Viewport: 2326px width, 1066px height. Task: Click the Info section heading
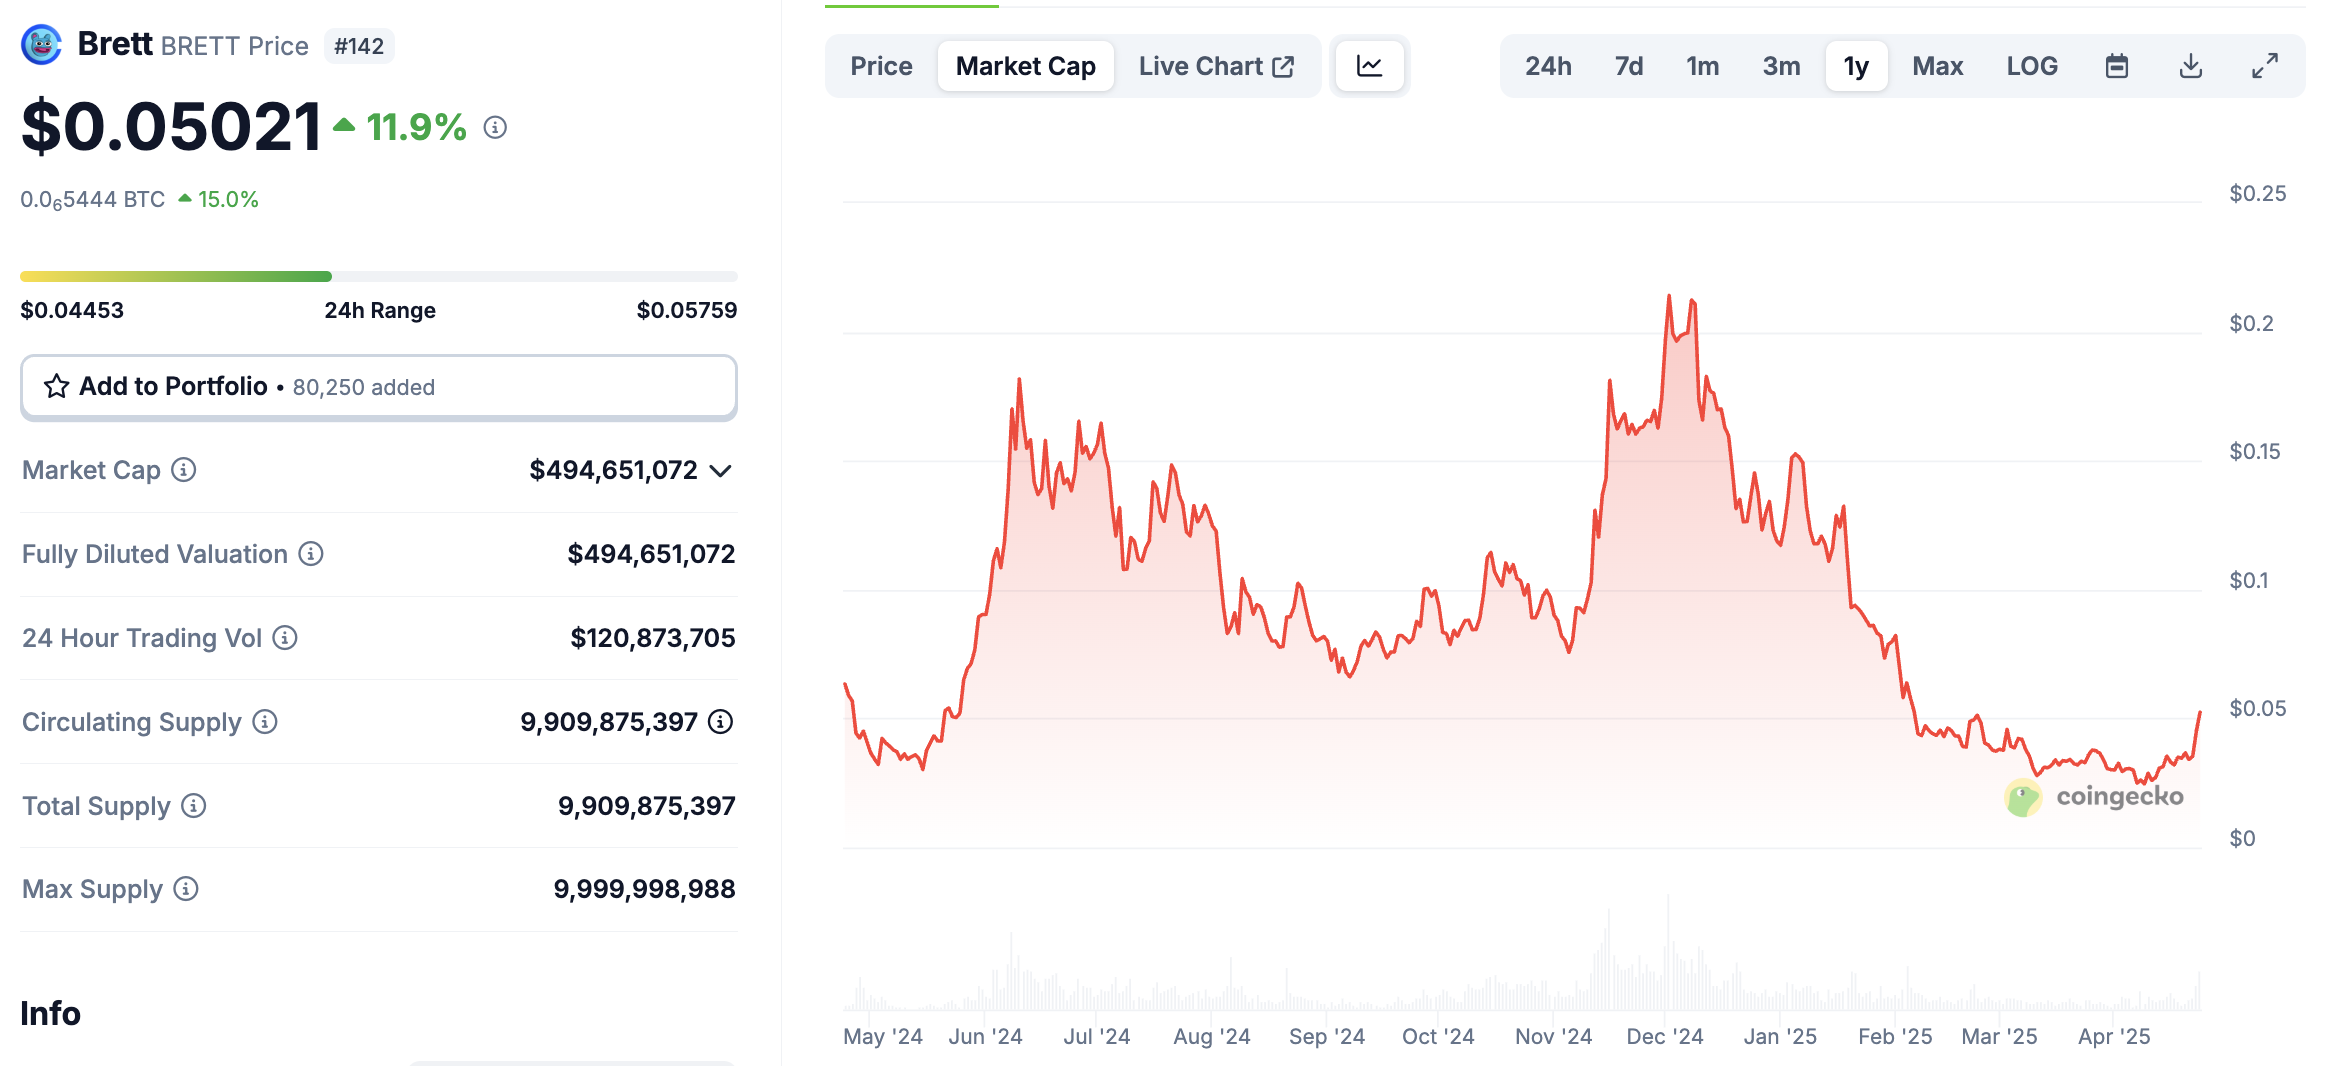50,1013
